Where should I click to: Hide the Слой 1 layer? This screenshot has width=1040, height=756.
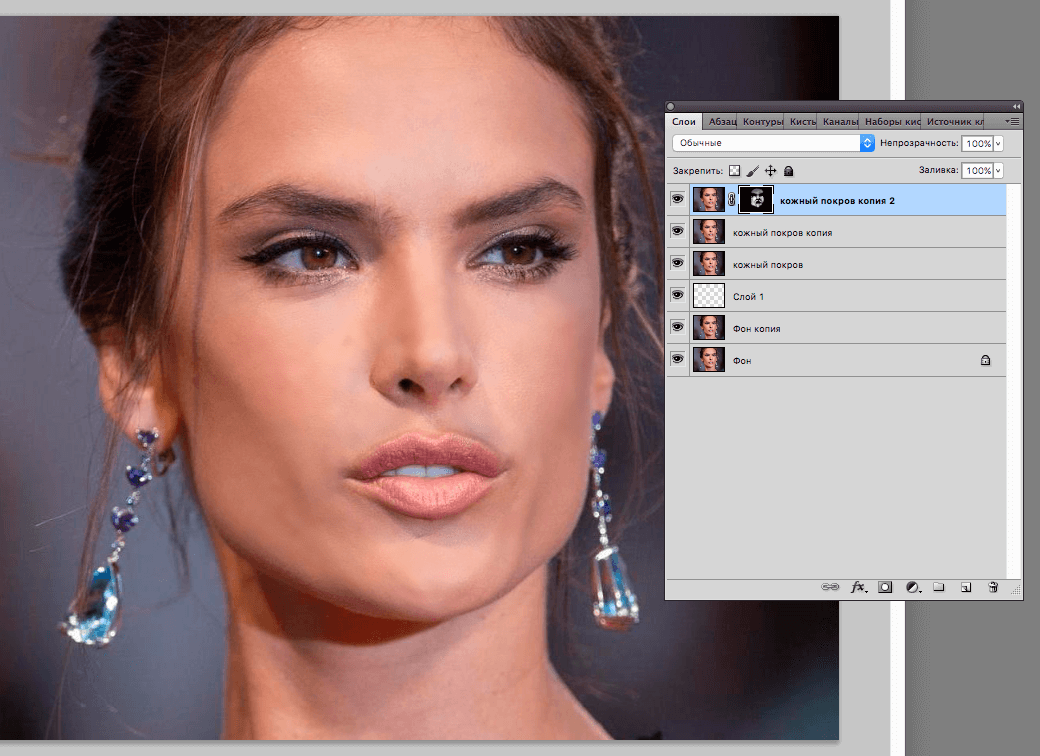678,296
